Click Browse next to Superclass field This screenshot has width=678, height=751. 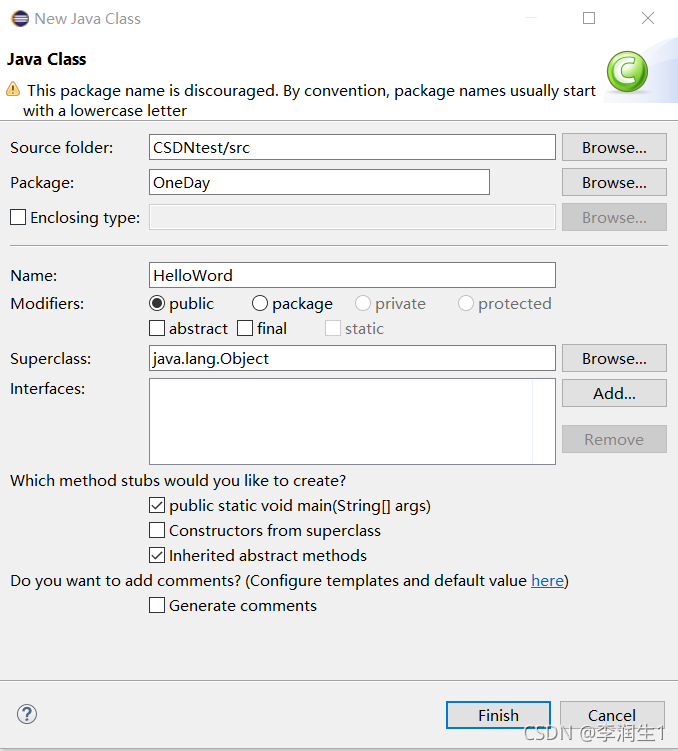(614, 358)
